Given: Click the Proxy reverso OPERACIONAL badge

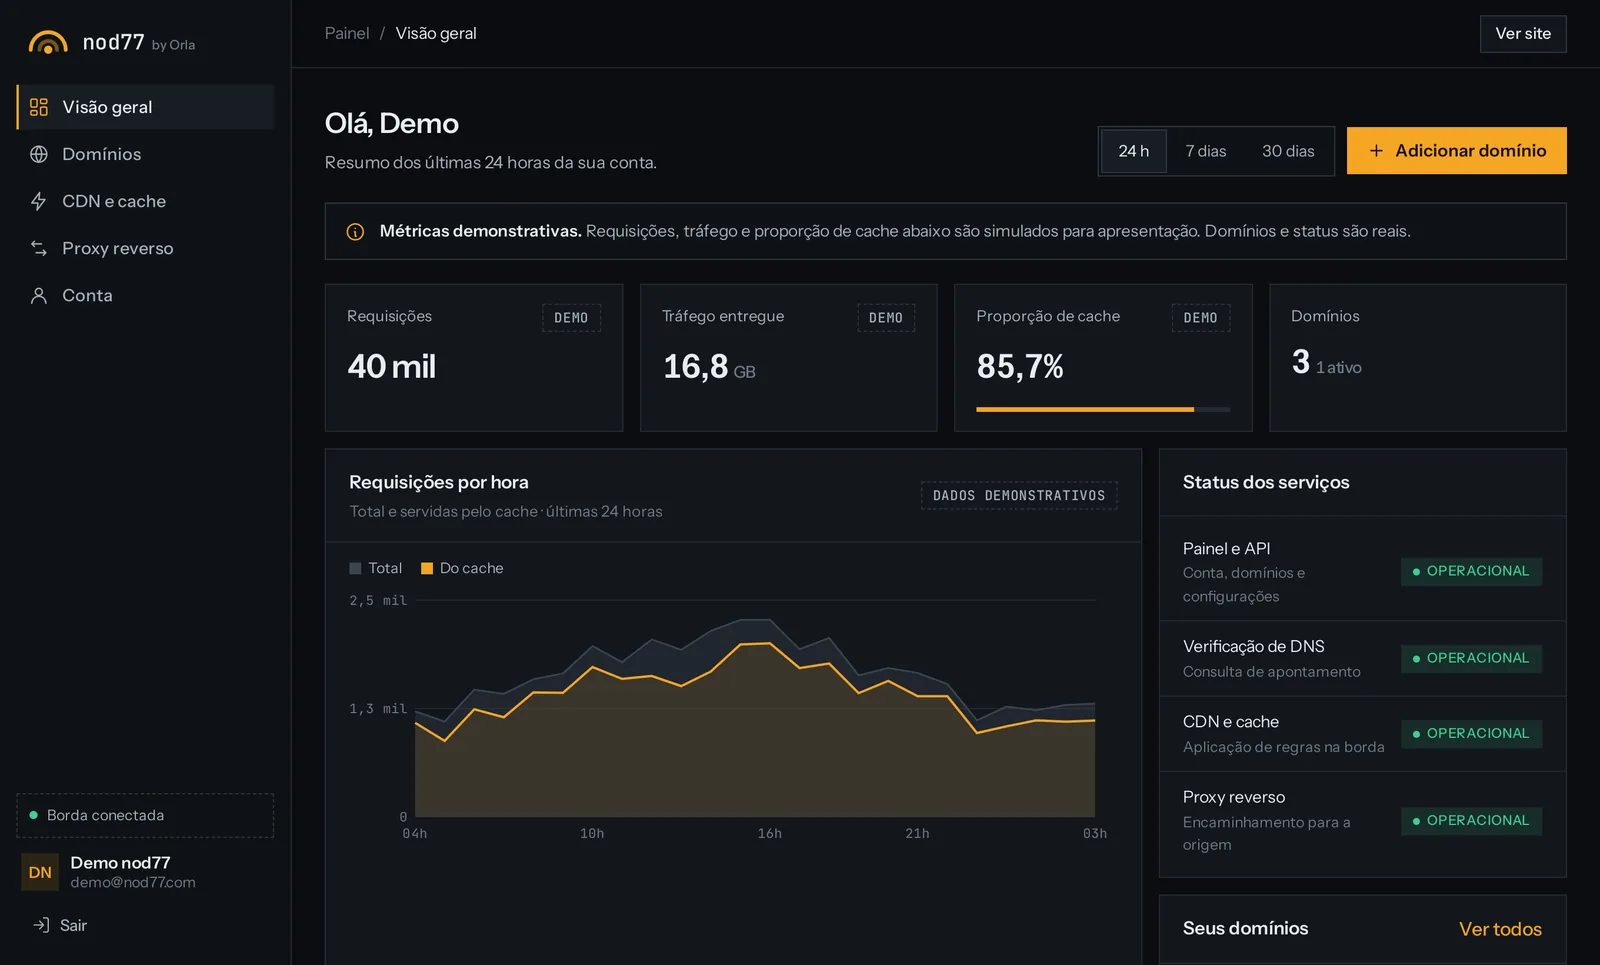Looking at the screenshot, I should point(1471,820).
